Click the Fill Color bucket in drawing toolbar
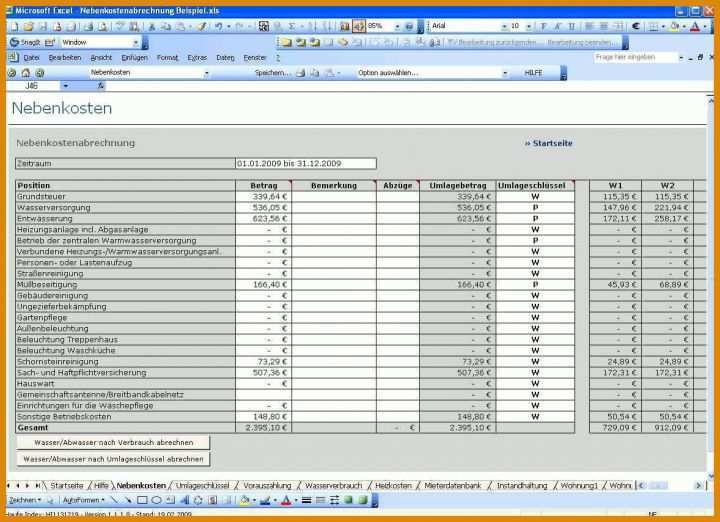This screenshot has width=720, height=522. [244, 500]
